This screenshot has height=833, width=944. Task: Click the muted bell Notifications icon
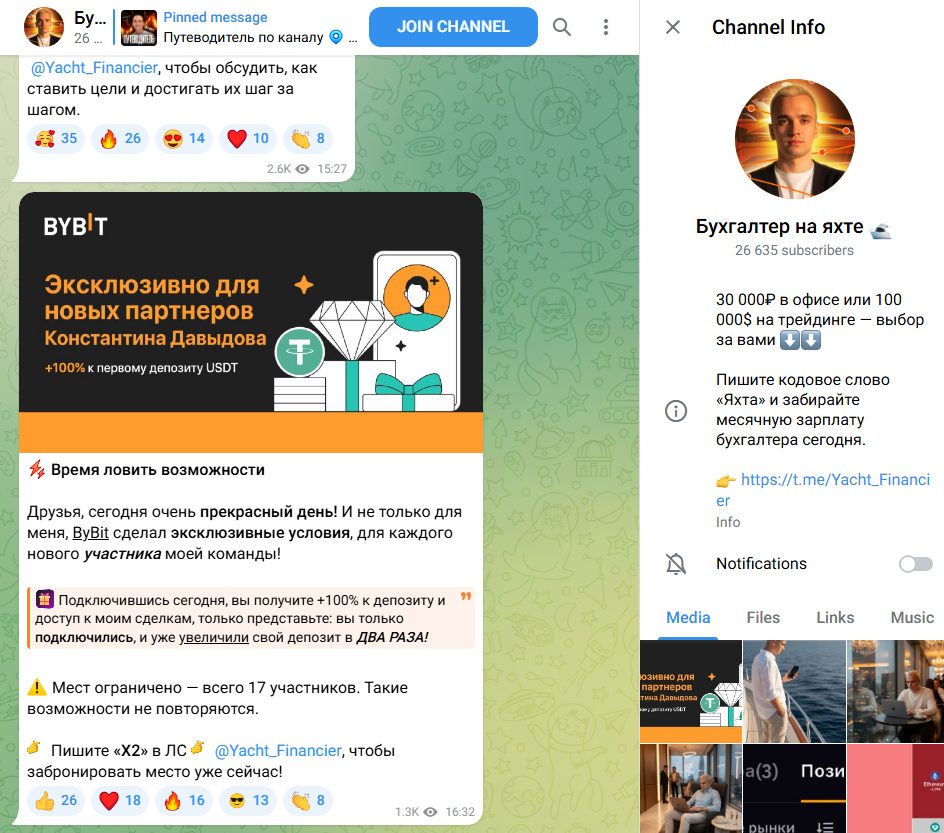pos(675,564)
